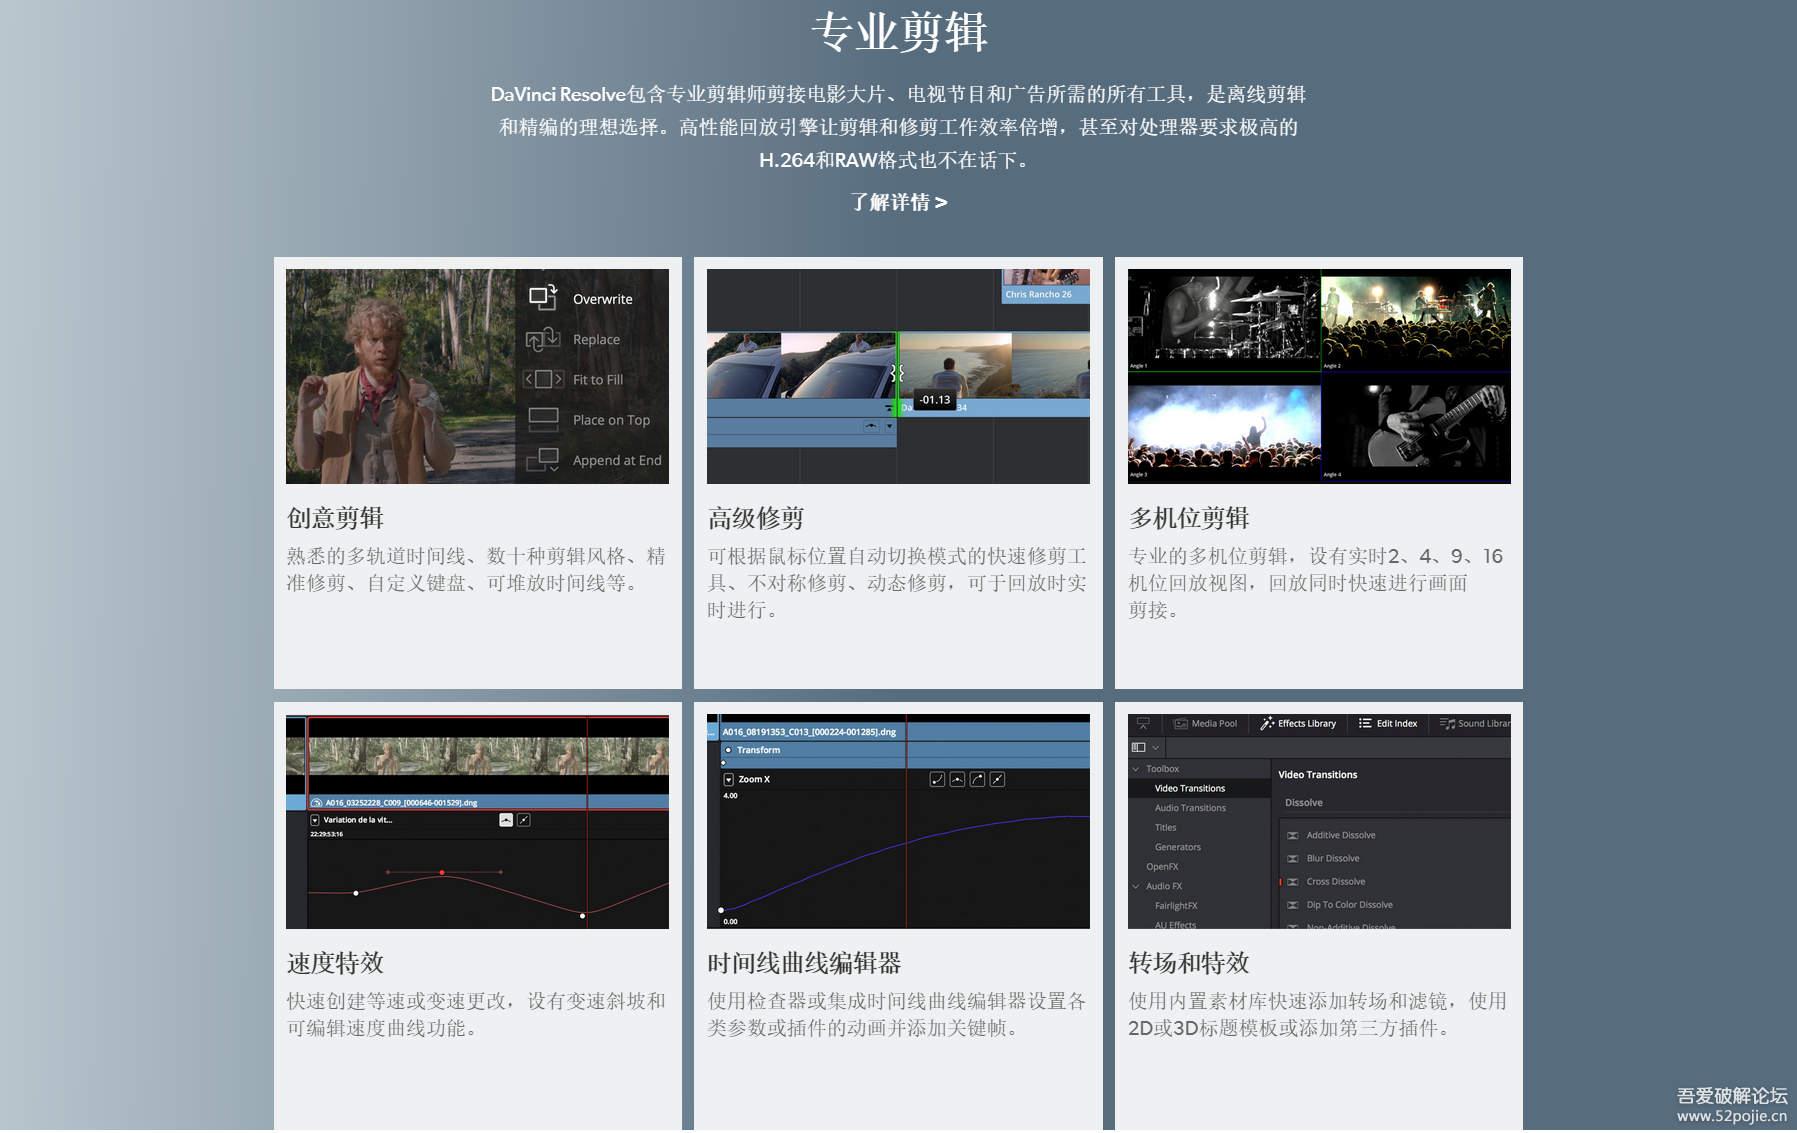This screenshot has height=1133, width=1797.
Task: Click the Cross Dissolve transition icon
Action: click(1293, 881)
